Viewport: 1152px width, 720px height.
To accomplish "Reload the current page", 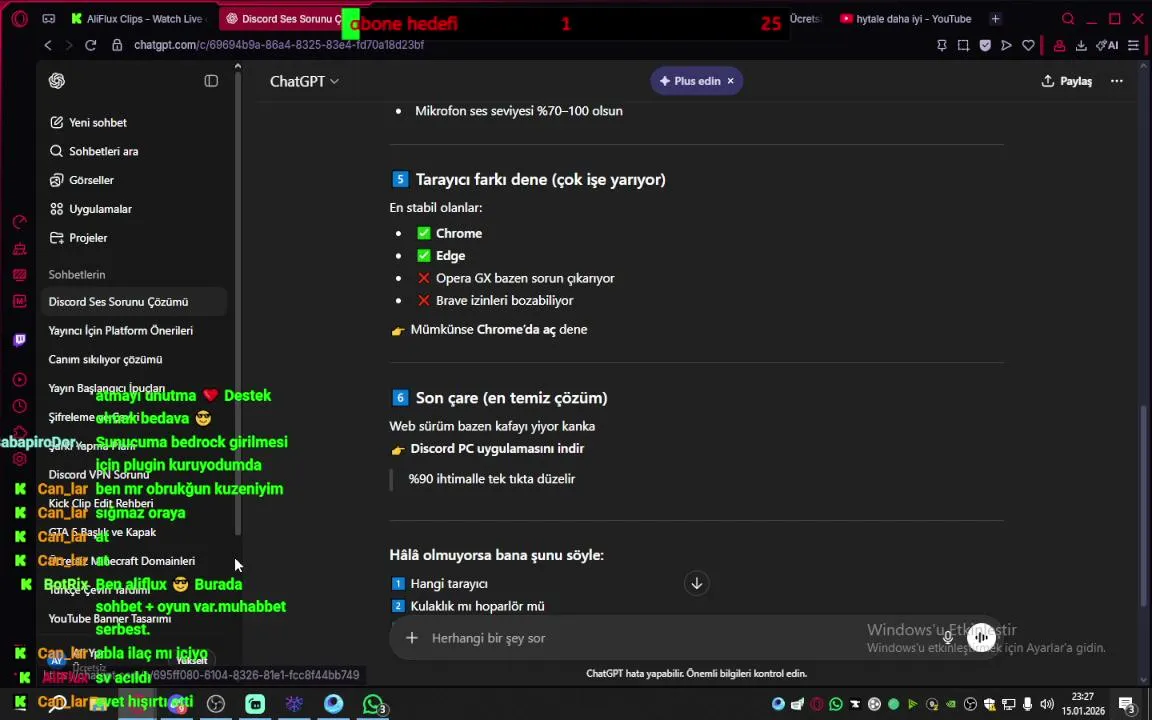I will [90, 45].
